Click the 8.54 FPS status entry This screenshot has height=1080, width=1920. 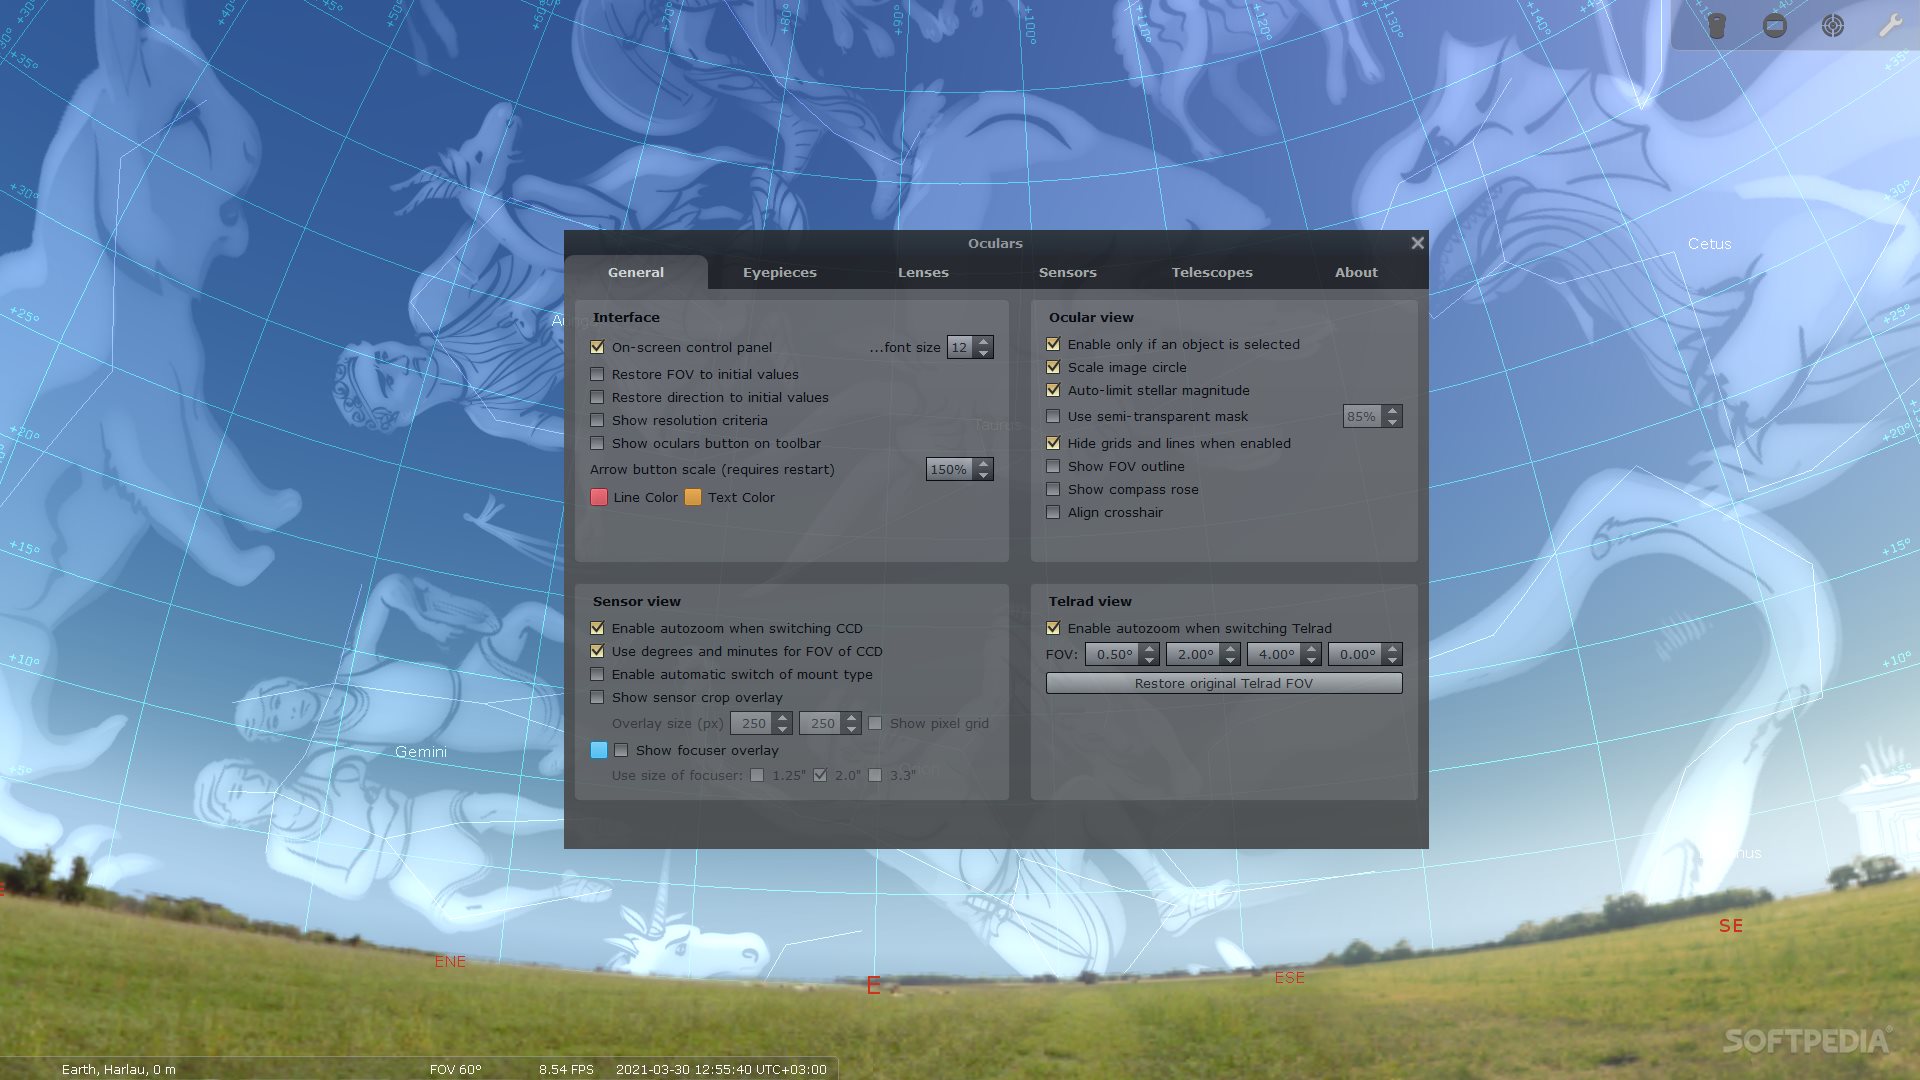tap(566, 1069)
